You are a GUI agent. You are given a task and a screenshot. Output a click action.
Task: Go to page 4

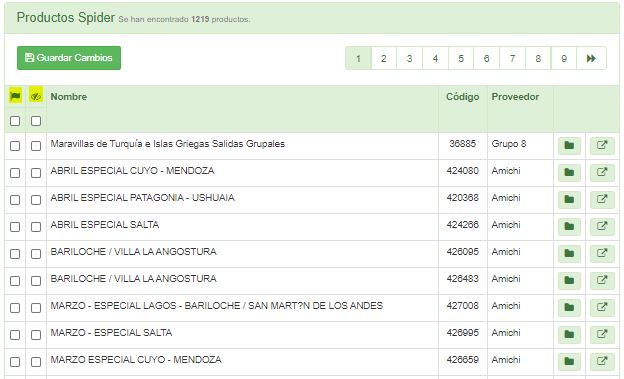[x=435, y=59]
